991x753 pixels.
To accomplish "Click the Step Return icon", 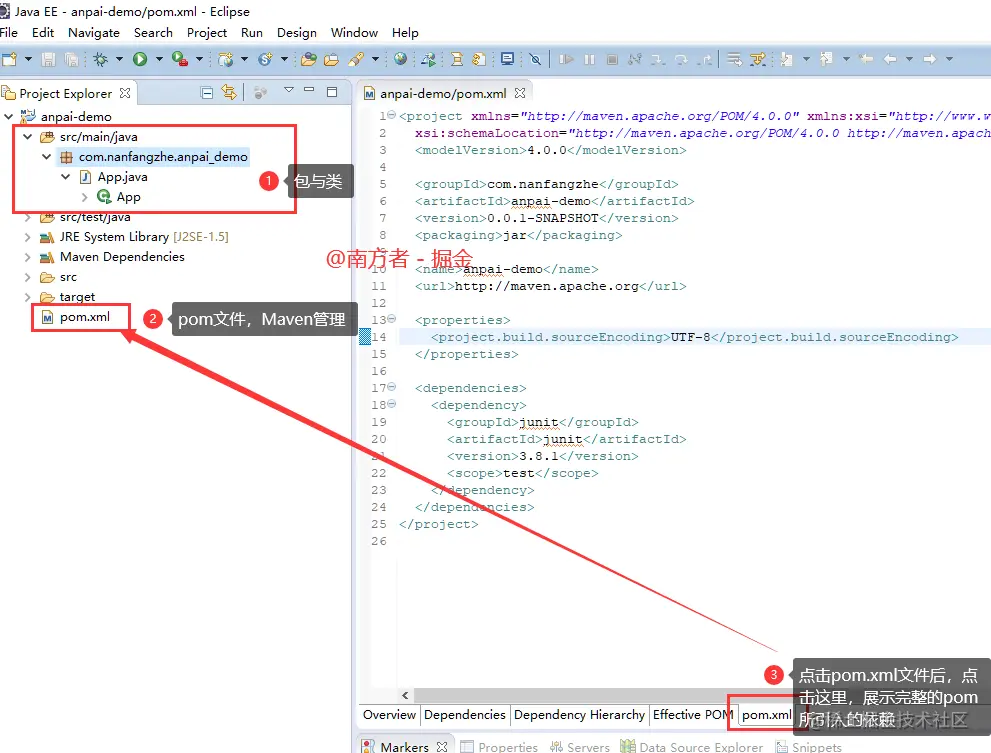I will [705, 59].
